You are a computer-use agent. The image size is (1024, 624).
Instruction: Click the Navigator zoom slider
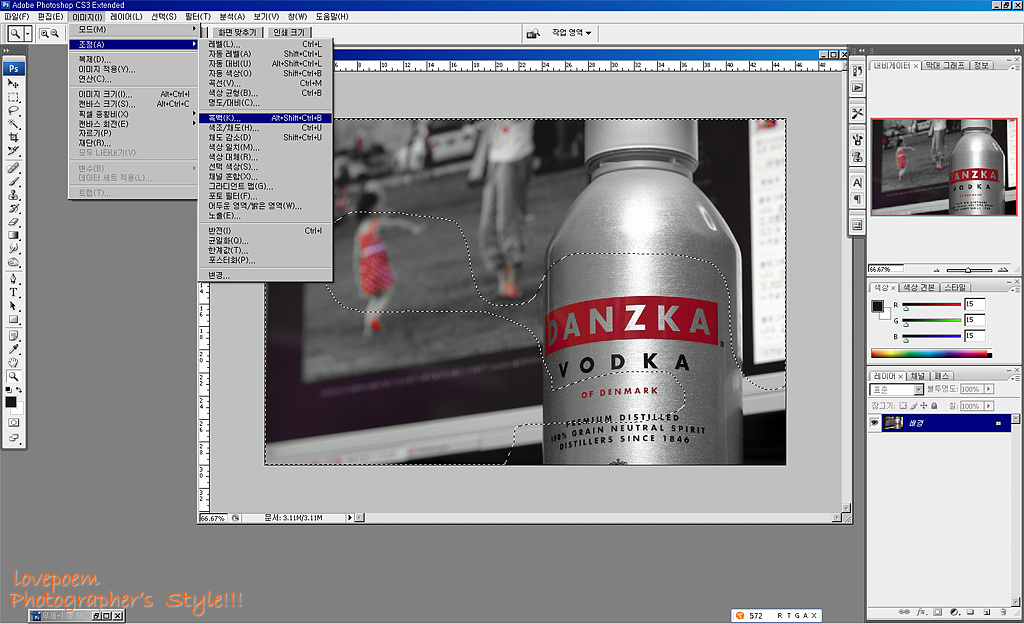[968, 270]
